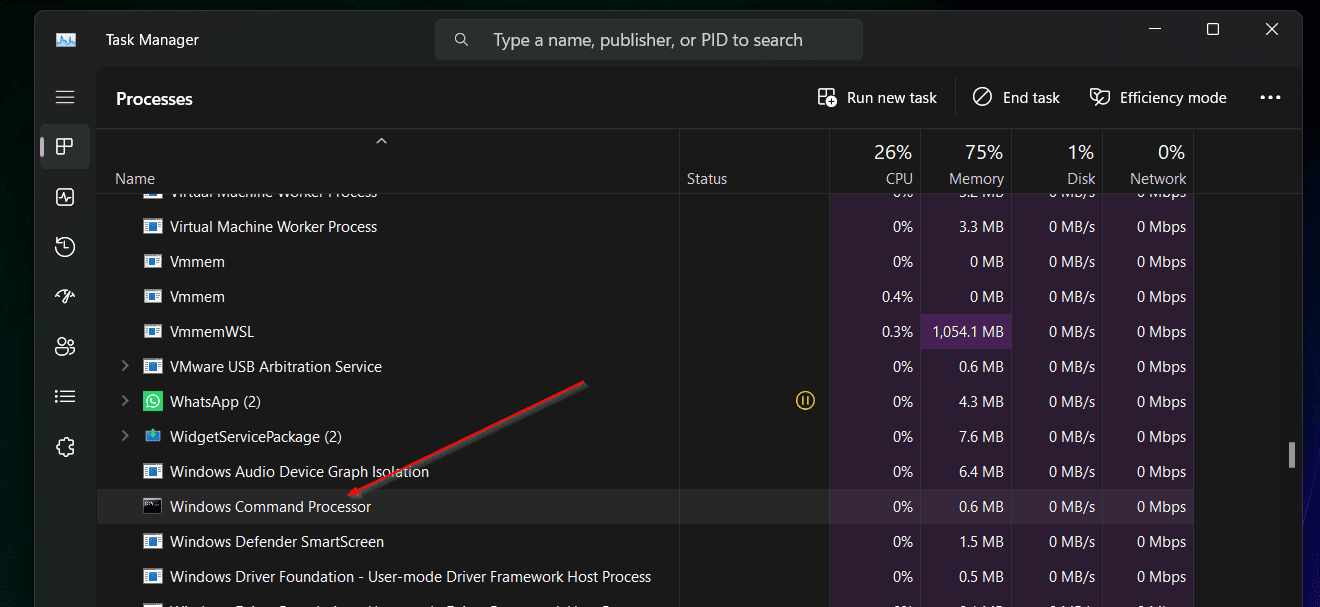The height and width of the screenshot is (607, 1320).
Task: Sort processes by the Status column
Action: click(x=754, y=161)
